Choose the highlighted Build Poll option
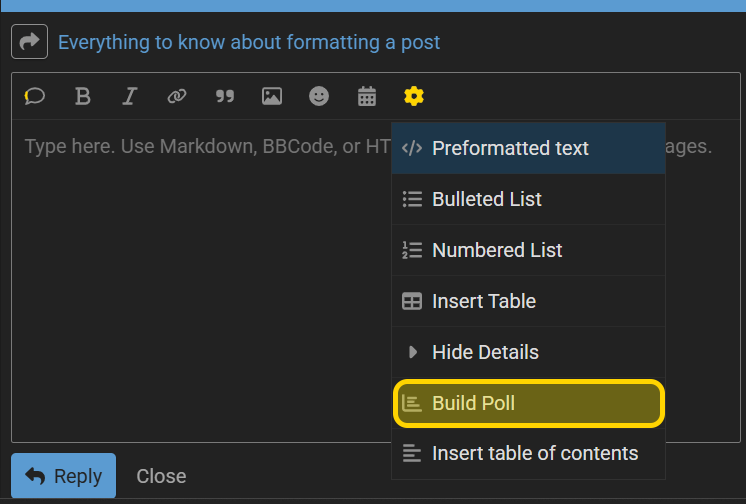Viewport: 746px width, 504px height. pyautogui.click(x=528, y=403)
